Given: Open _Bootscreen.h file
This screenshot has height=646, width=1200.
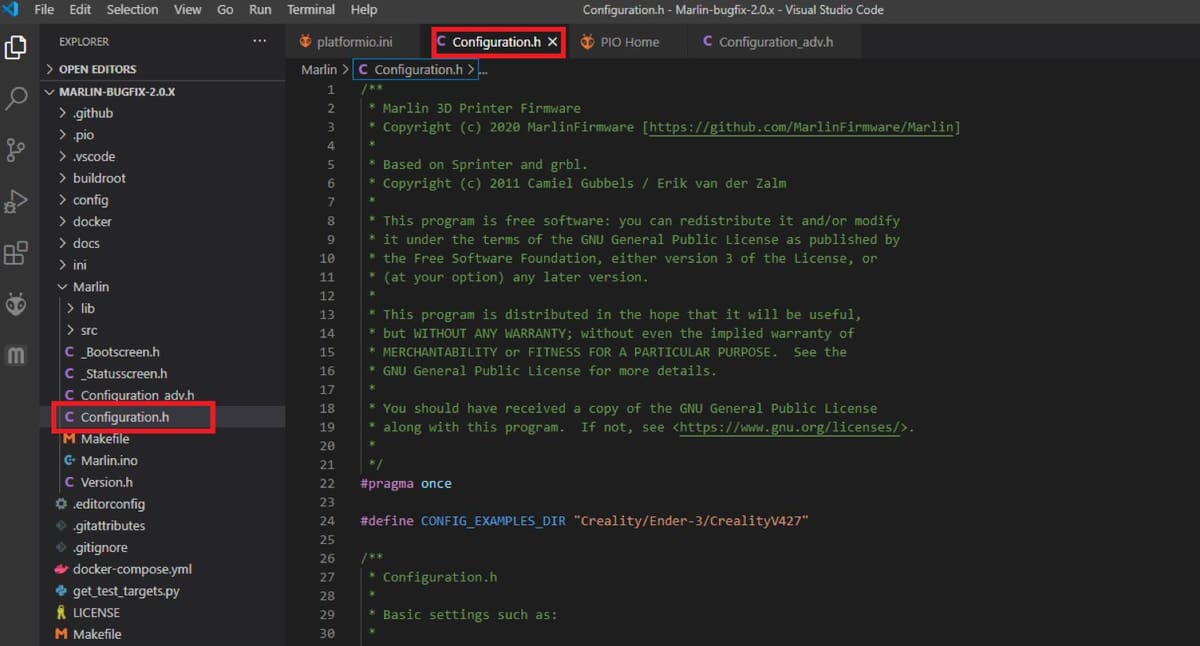Looking at the screenshot, I should (120, 352).
